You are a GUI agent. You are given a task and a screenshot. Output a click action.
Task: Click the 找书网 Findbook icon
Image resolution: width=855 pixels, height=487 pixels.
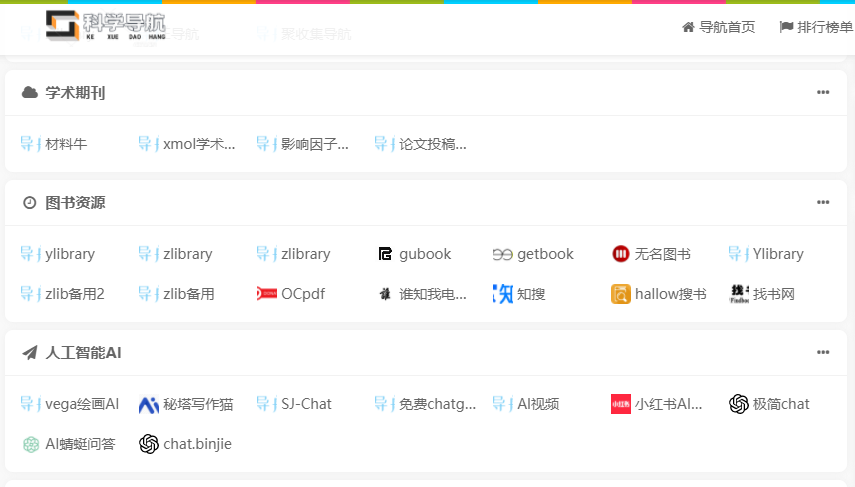tap(739, 294)
